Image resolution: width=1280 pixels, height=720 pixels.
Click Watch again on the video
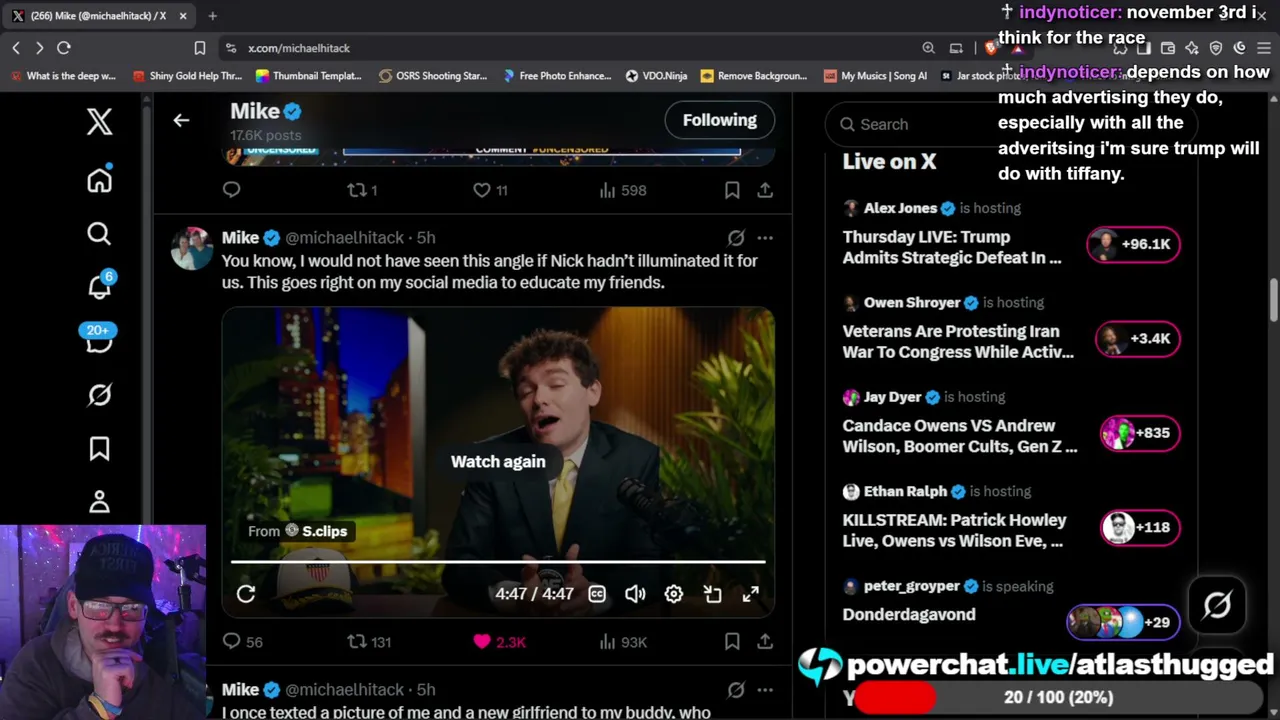click(x=498, y=461)
